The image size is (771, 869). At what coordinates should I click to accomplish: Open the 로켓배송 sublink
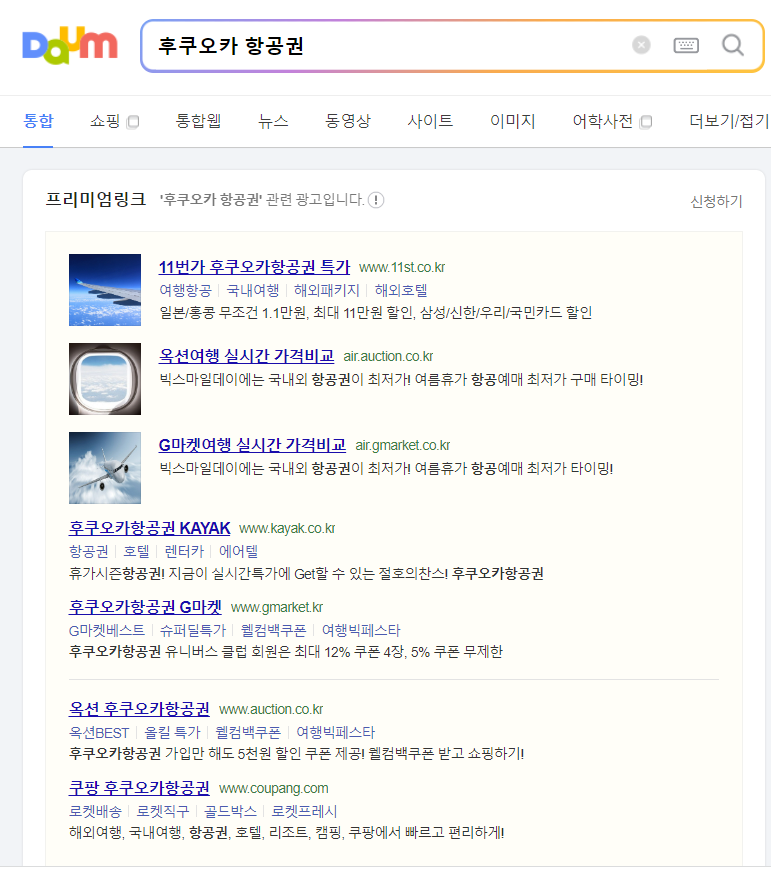coord(95,811)
